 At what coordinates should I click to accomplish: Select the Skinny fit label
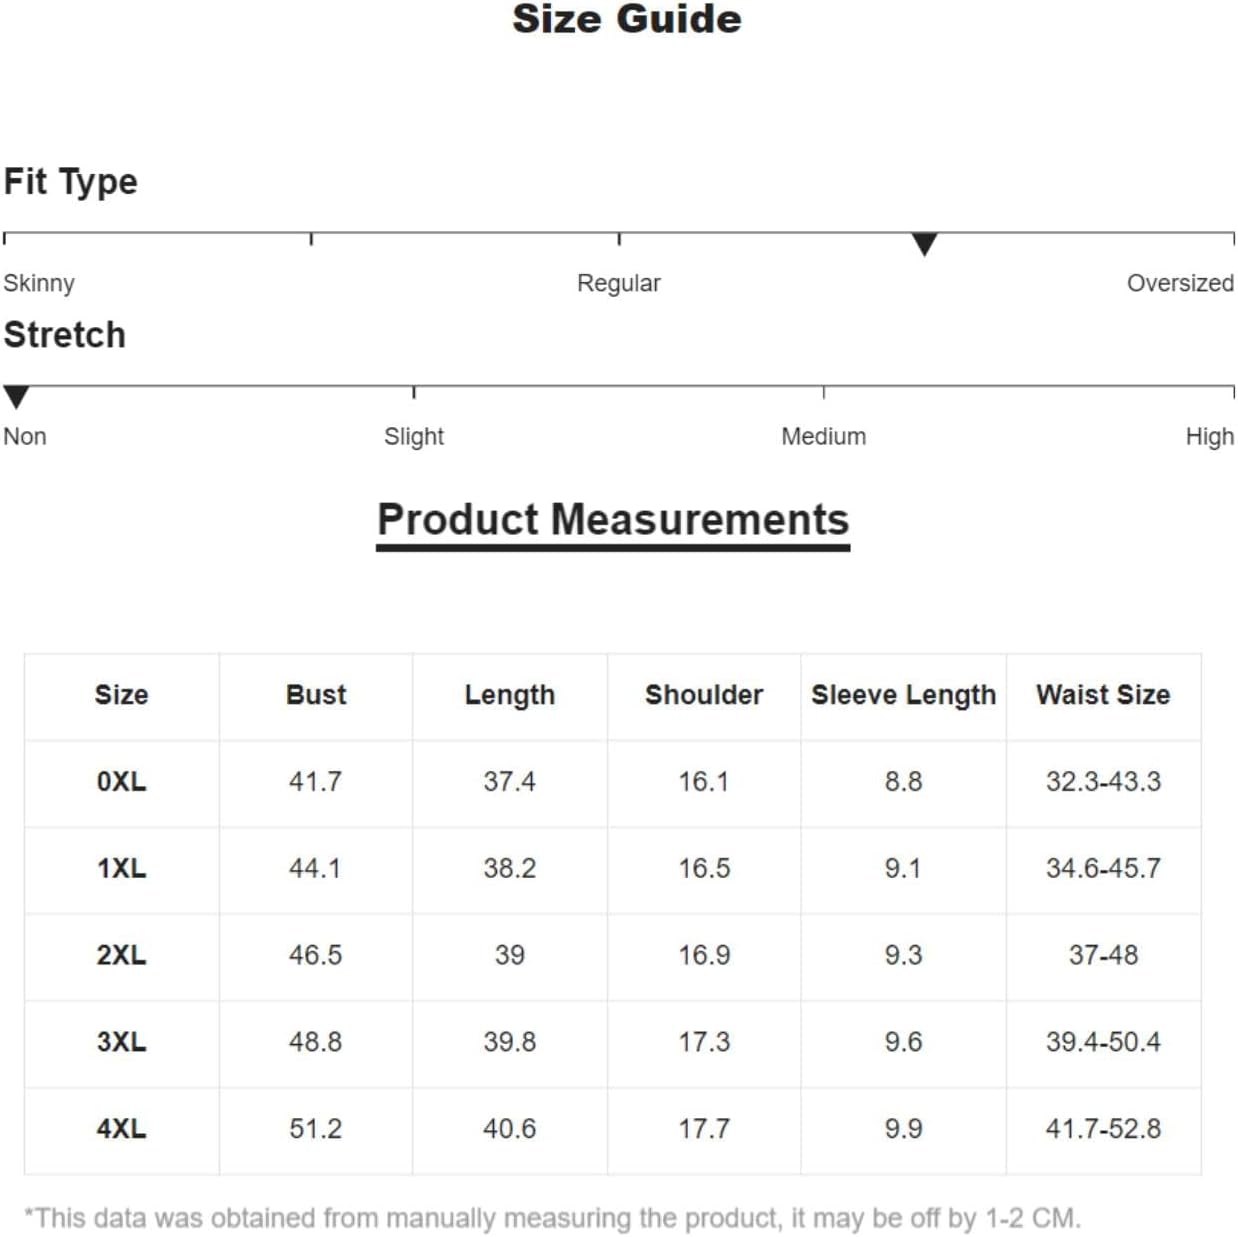coord(39,284)
